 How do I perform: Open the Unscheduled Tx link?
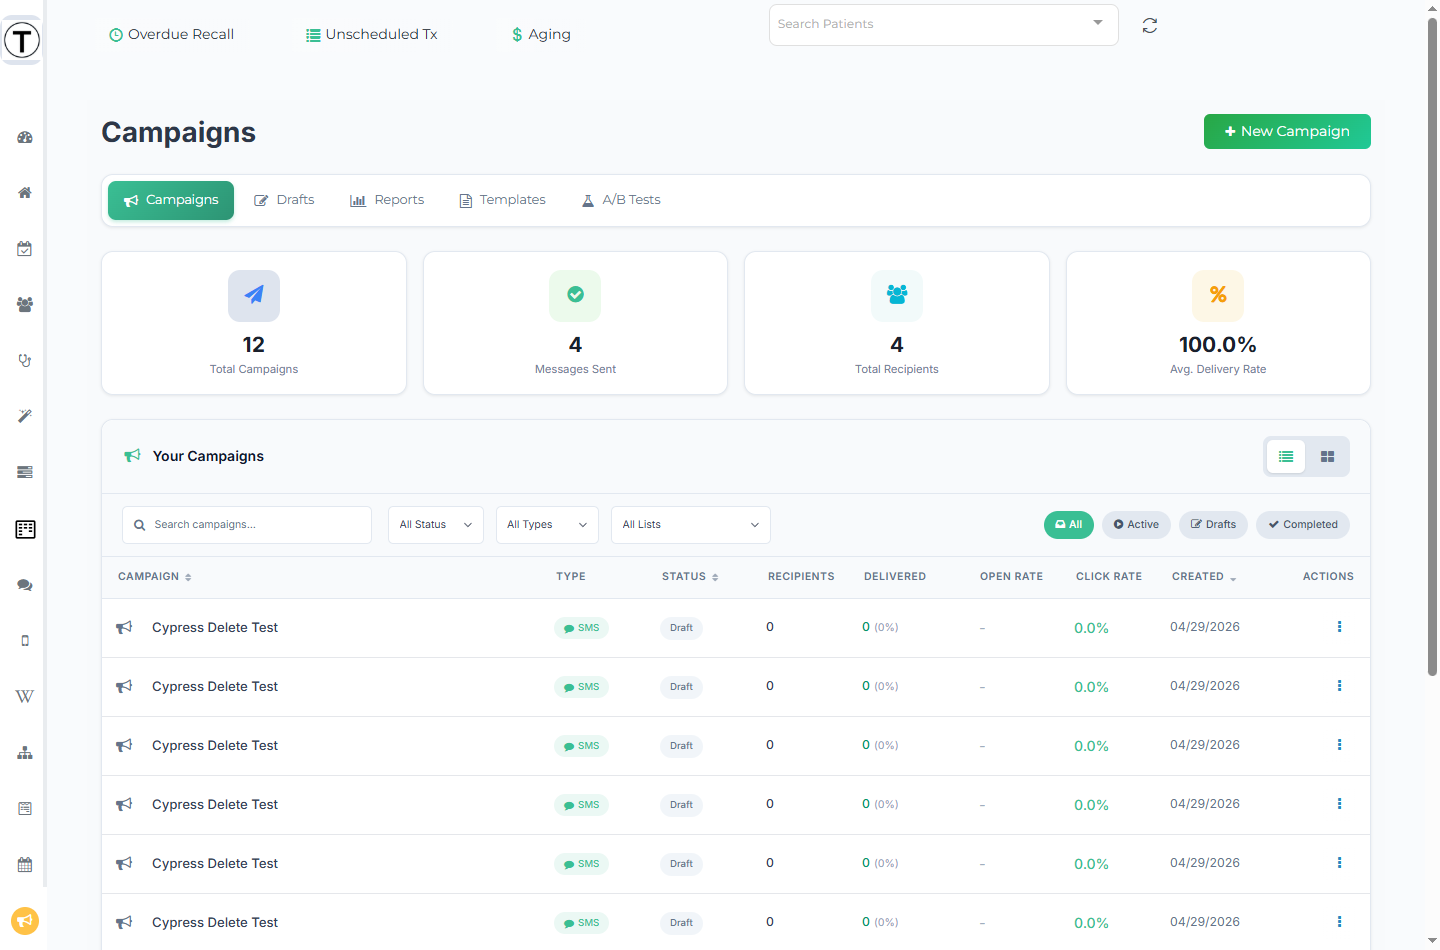372,34
